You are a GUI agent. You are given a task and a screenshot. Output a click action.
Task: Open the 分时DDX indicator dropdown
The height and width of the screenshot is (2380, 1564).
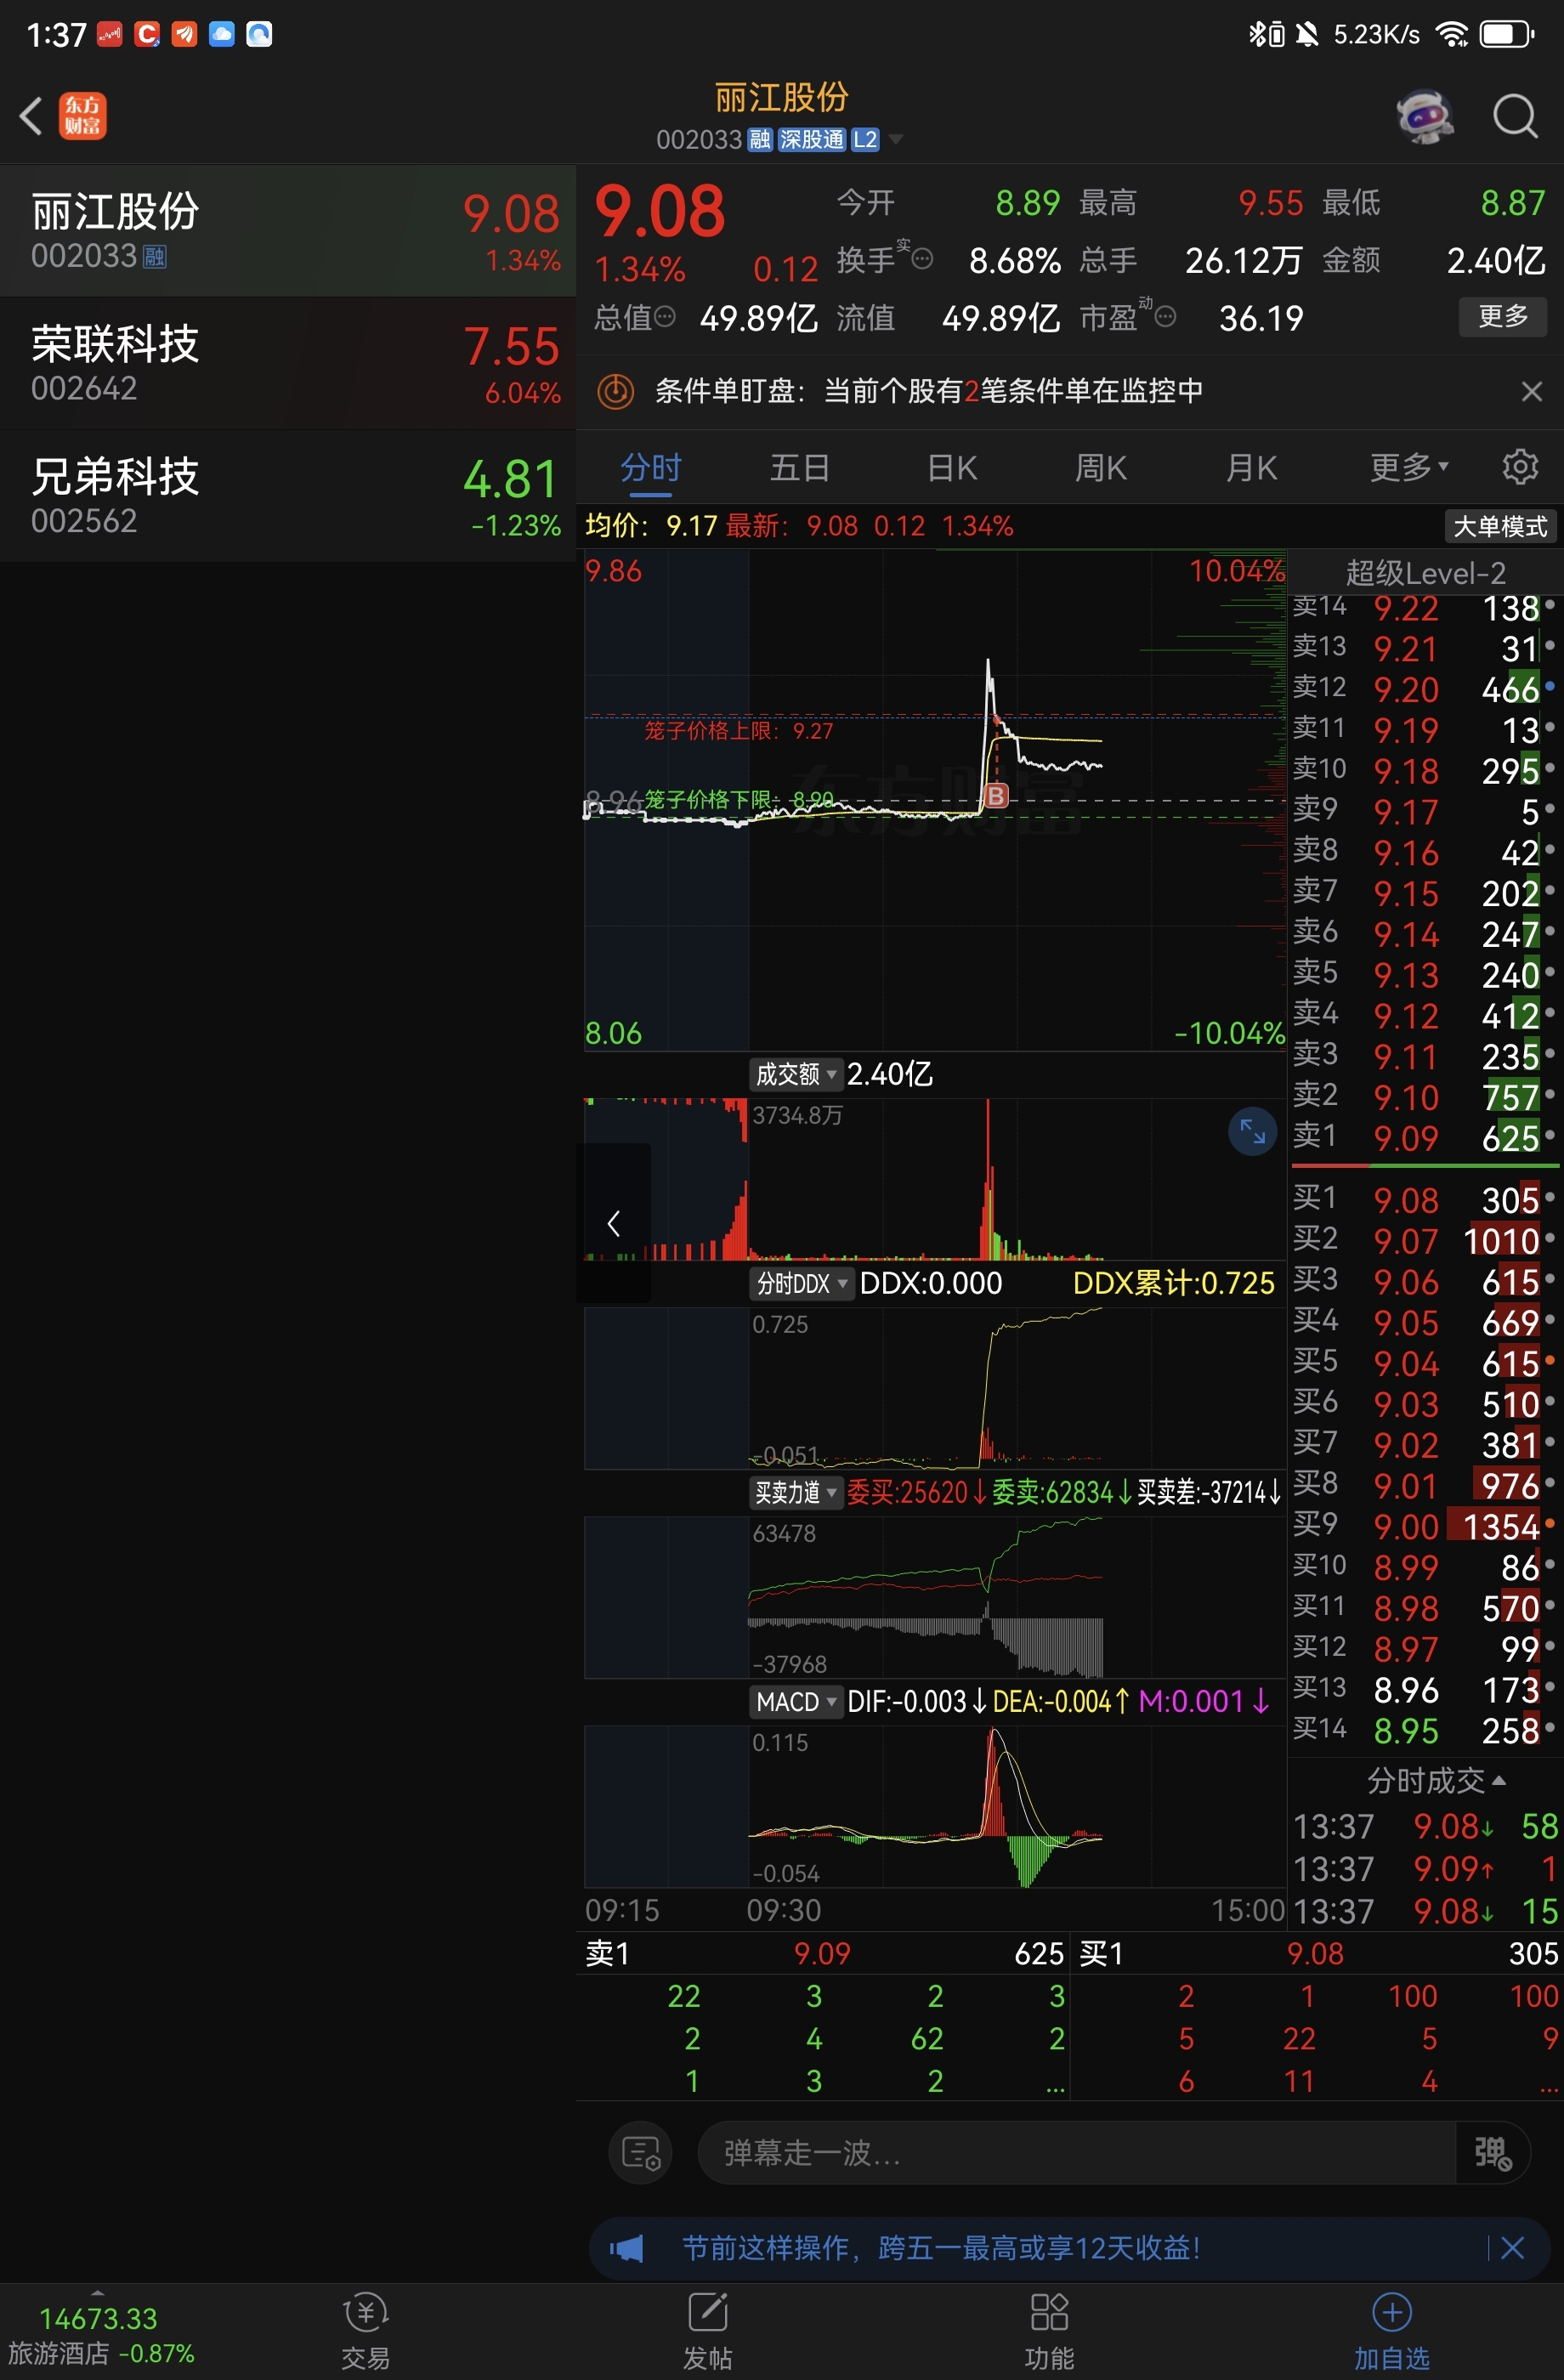pyautogui.click(x=801, y=1283)
